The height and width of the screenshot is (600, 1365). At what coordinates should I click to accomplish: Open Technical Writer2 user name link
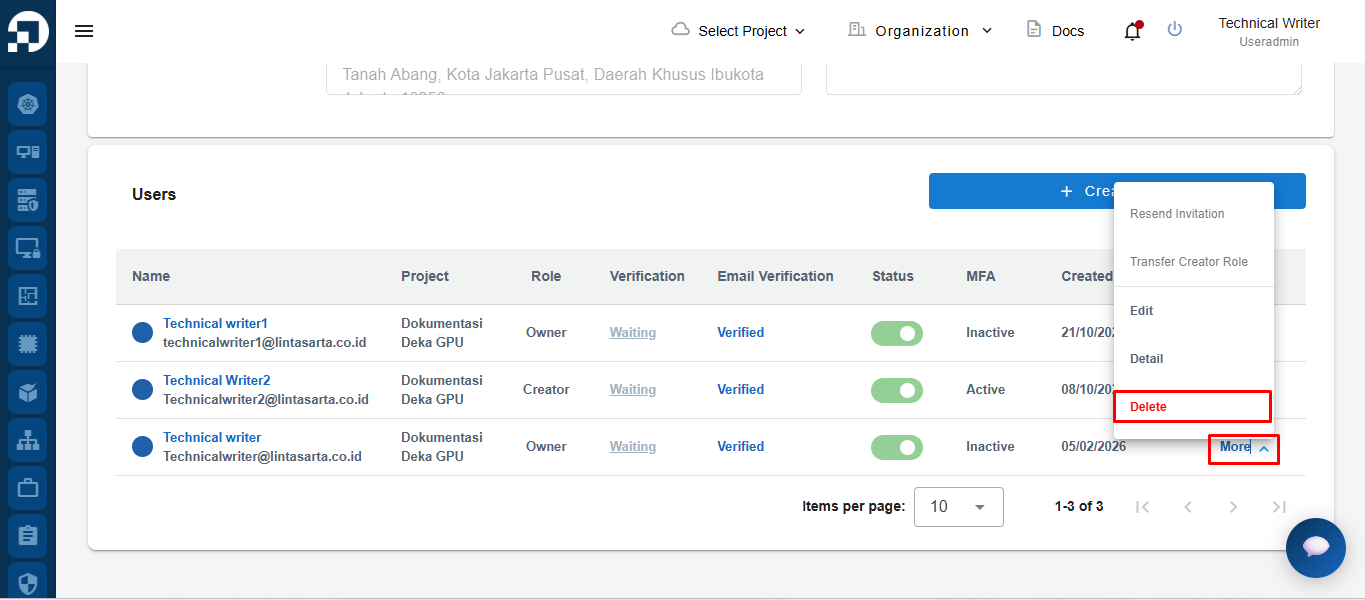coord(217,380)
